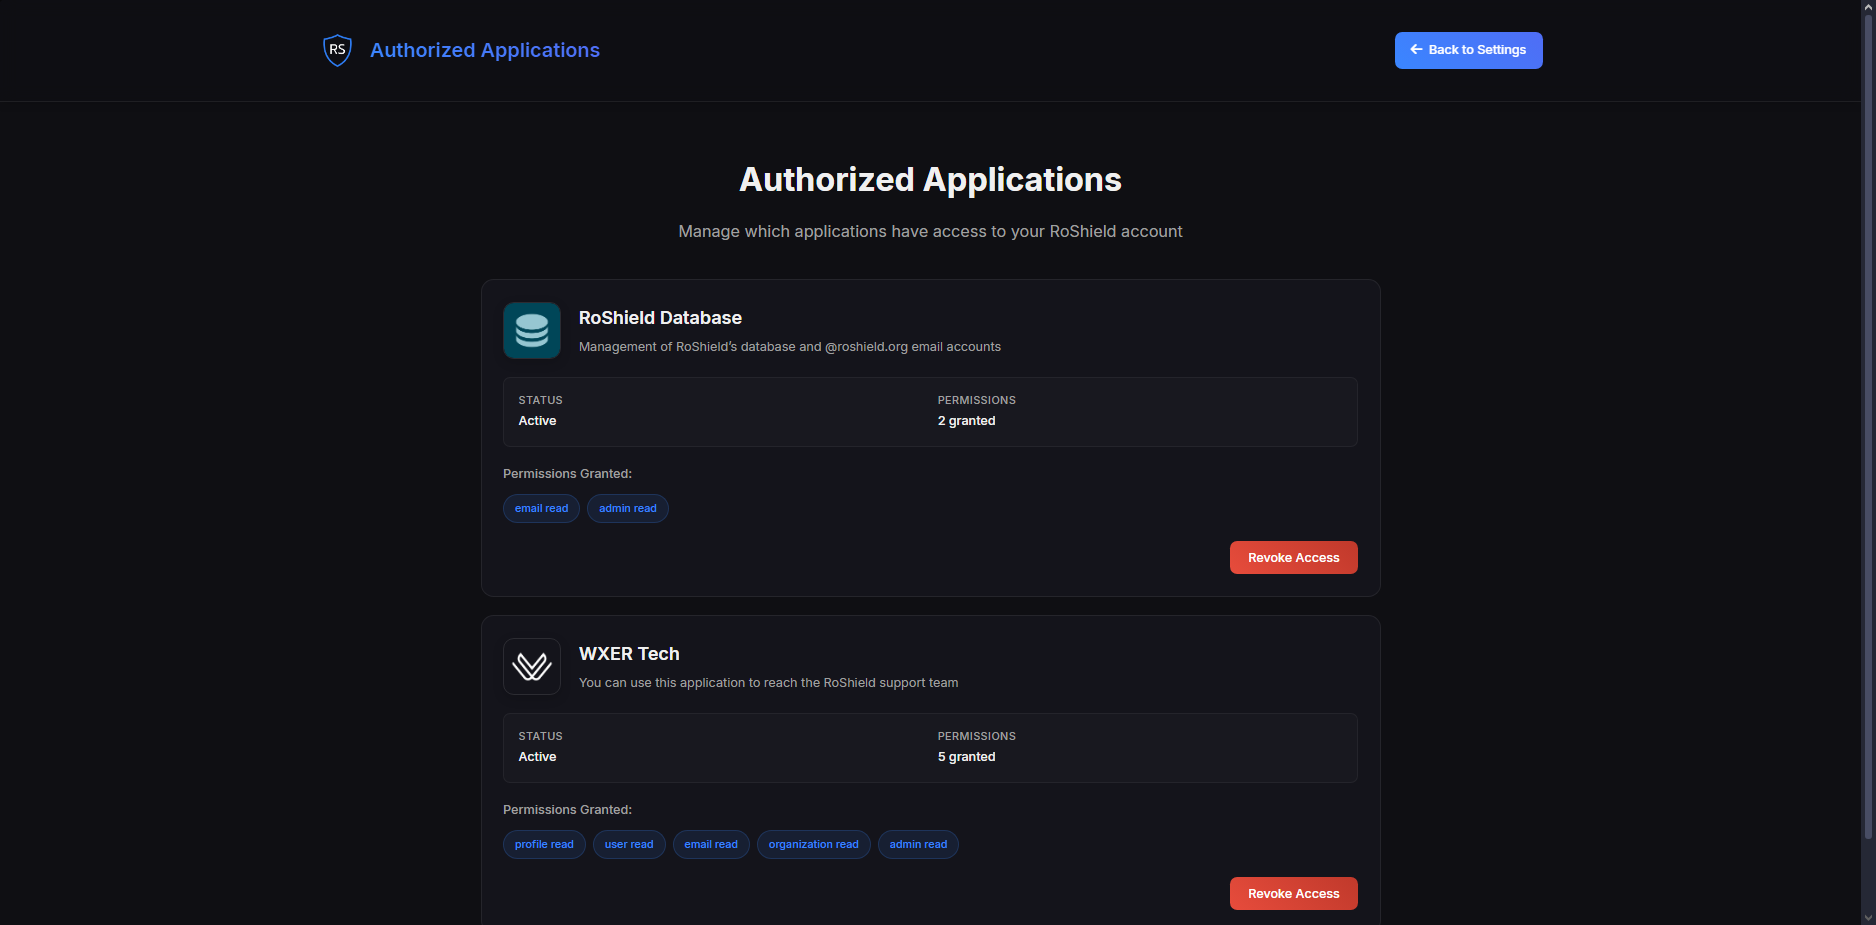Screen dimensions: 1876x925
Task: Open the Authorized Applications header link
Action: [x=485, y=50]
